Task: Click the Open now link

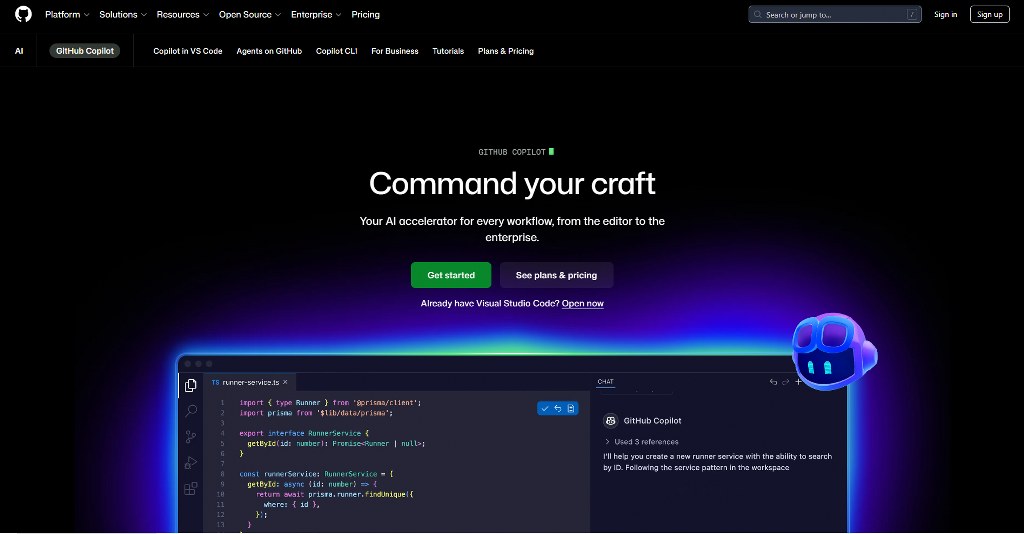Action: (x=583, y=304)
